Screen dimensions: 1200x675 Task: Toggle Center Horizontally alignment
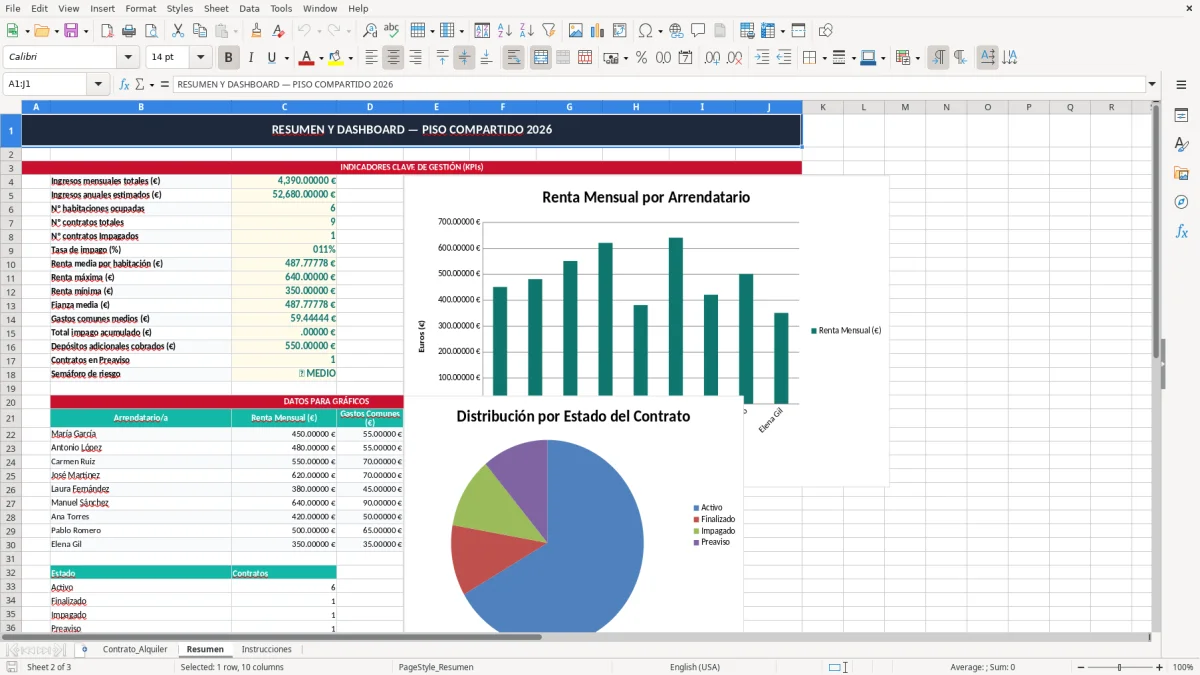point(393,58)
